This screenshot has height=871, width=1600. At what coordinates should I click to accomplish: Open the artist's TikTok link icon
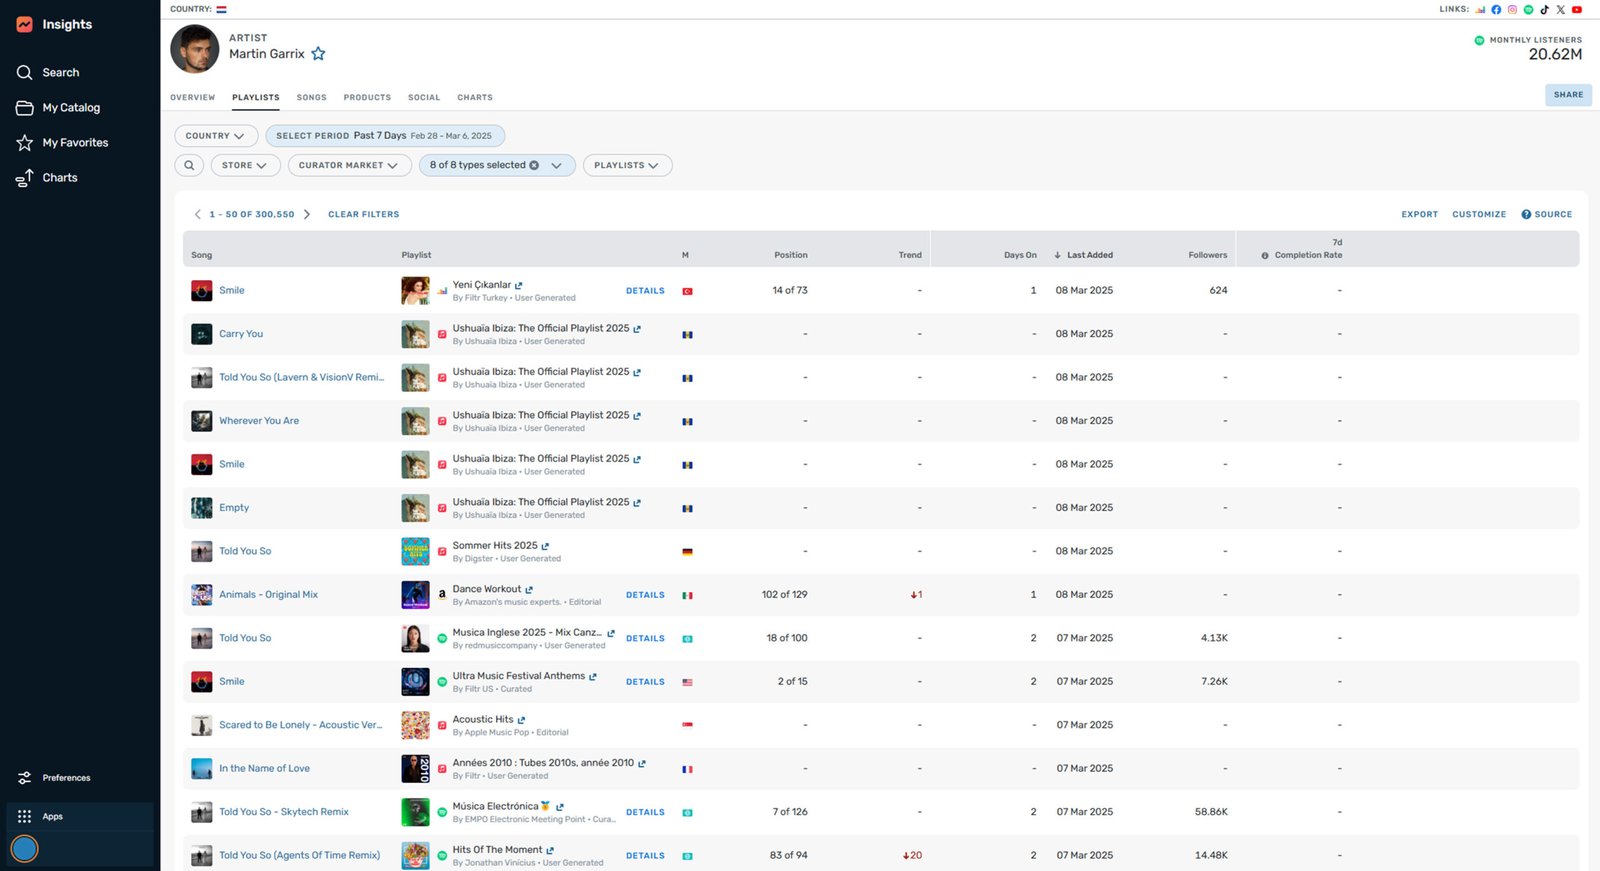point(1544,10)
